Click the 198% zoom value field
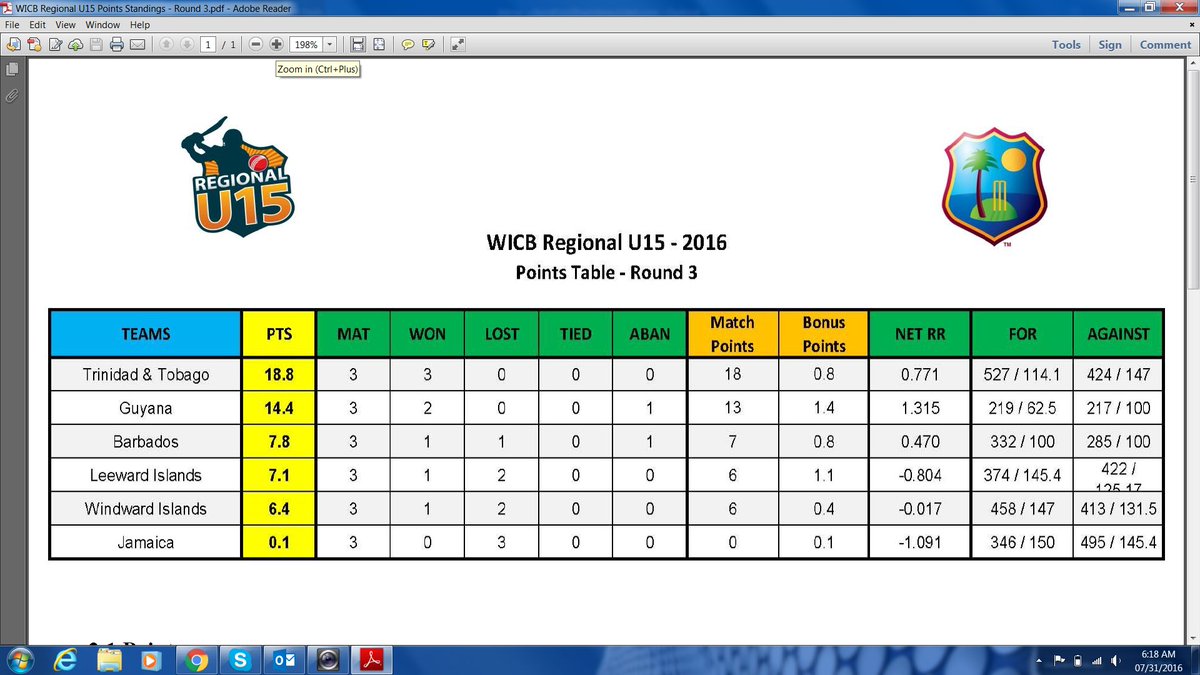This screenshot has width=1200, height=675. pos(306,45)
